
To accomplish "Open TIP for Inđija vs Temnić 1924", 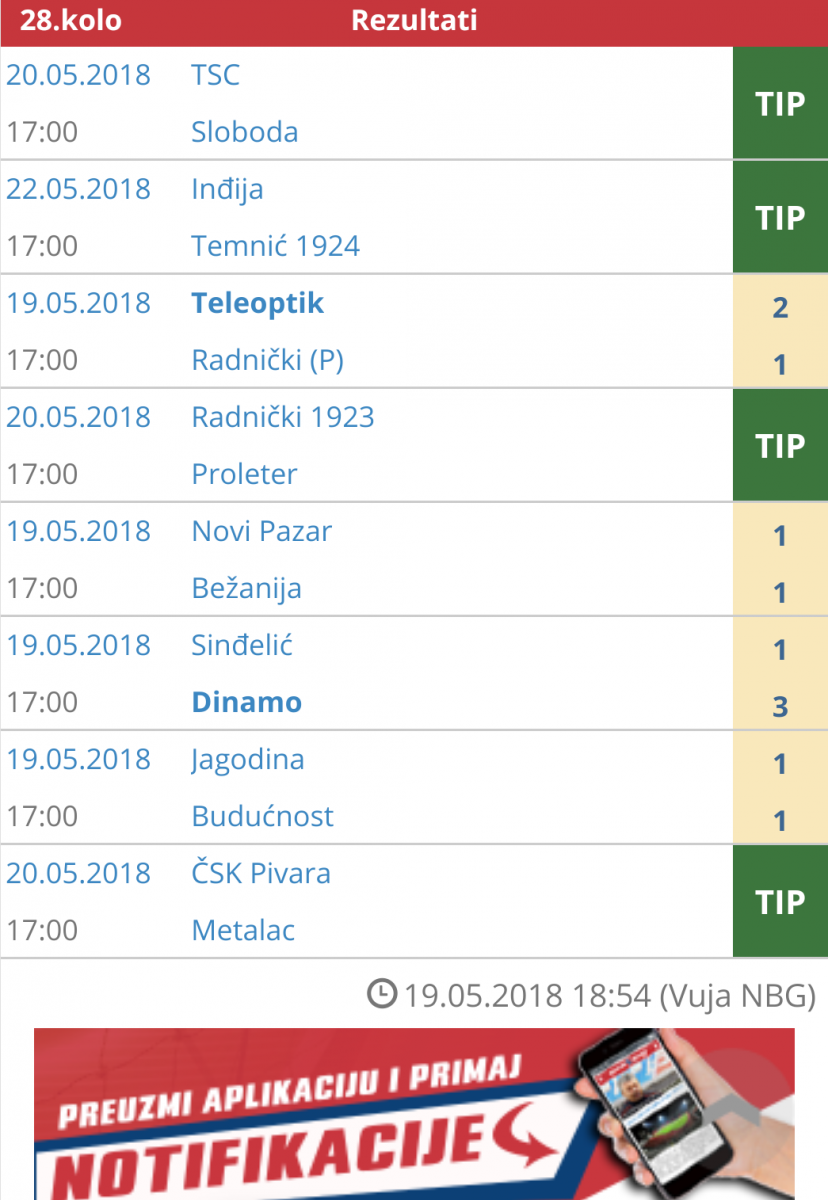I will [780, 217].
